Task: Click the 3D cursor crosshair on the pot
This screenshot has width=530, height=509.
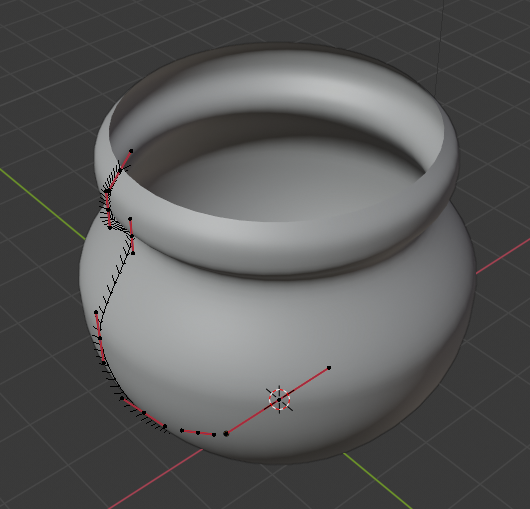Action: click(279, 399)
